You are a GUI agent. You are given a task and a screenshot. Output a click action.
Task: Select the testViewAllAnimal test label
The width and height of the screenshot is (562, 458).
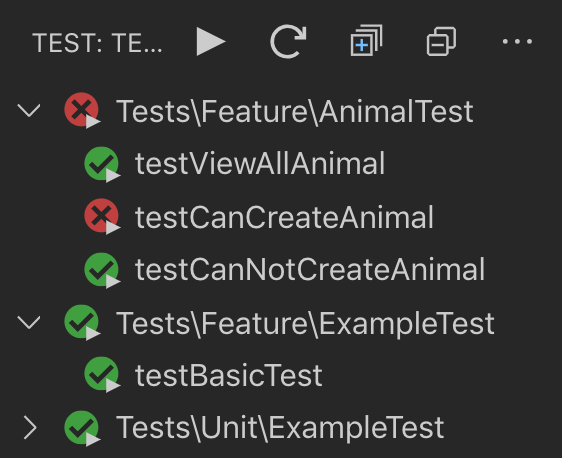(x=260, y=163)
